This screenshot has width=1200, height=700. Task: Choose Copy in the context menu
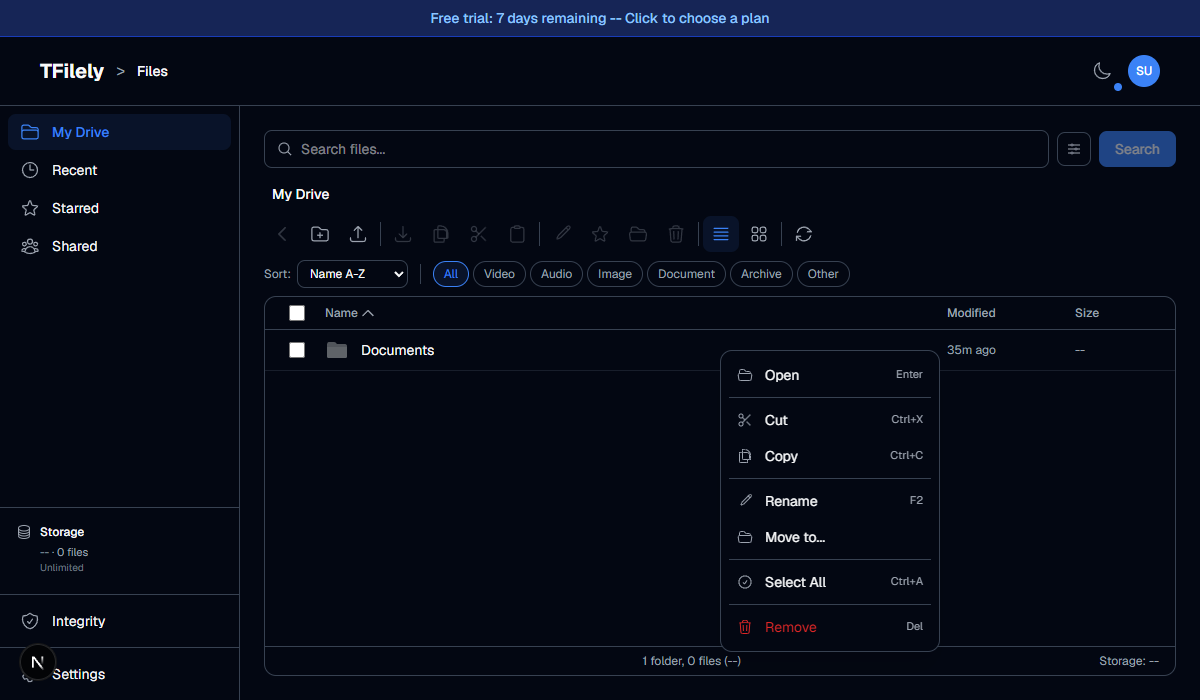[x=830, y=456]
